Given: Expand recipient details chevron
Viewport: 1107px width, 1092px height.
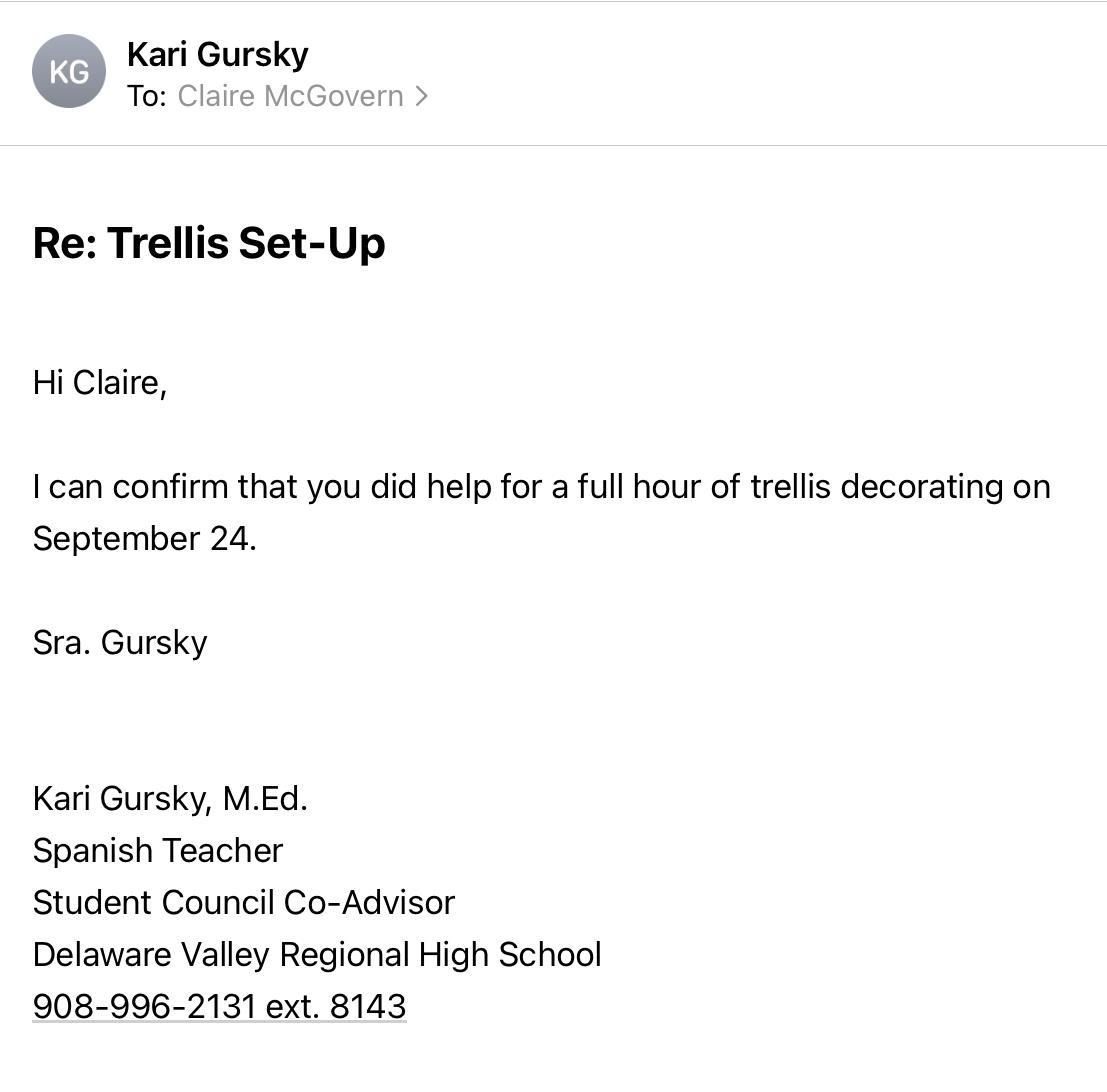Looking at the screenshot, I should [422, 96].
